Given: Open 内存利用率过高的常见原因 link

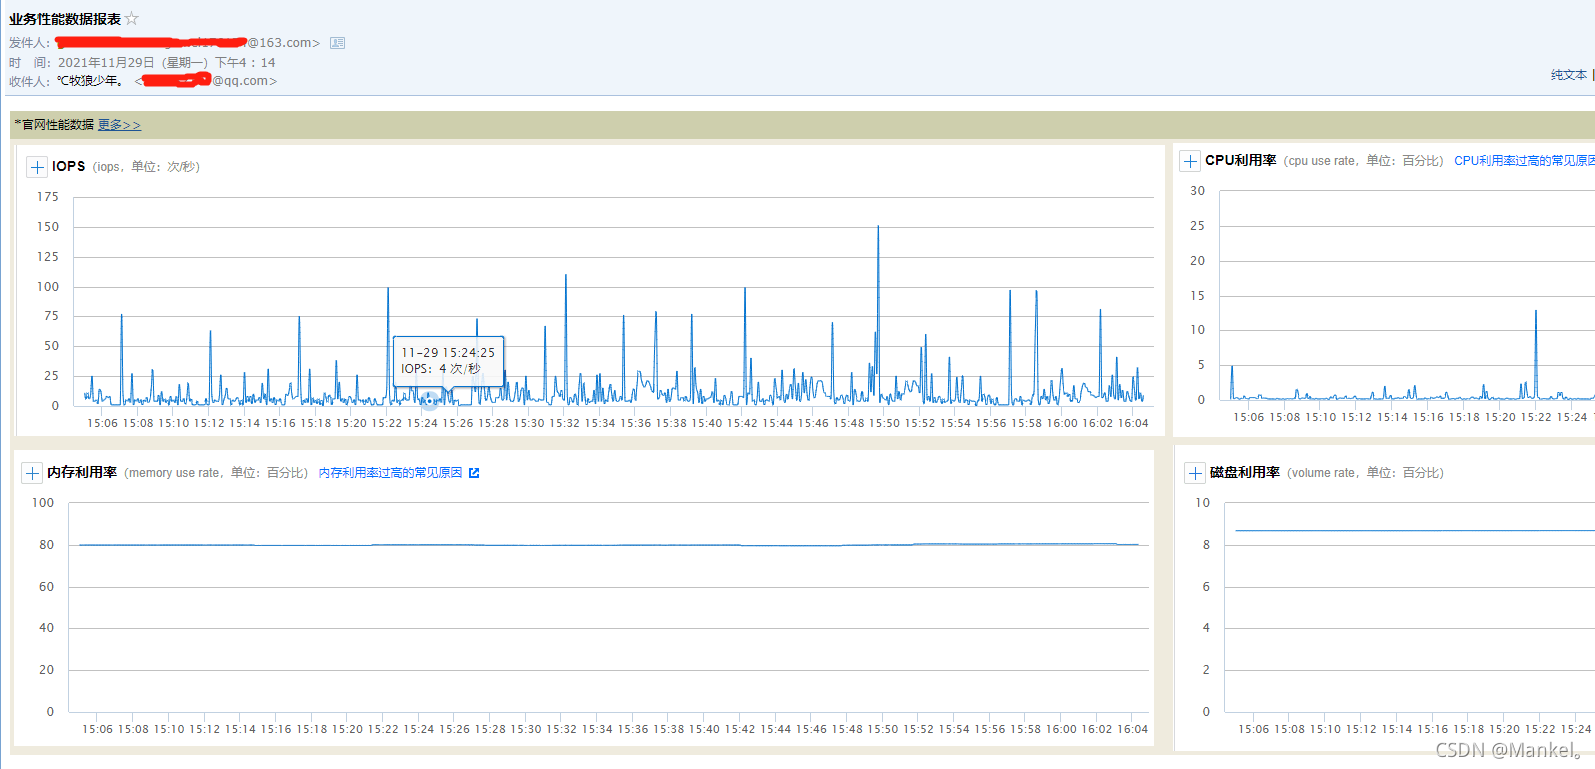Looking at the screenshot, I should coord(390,473).
